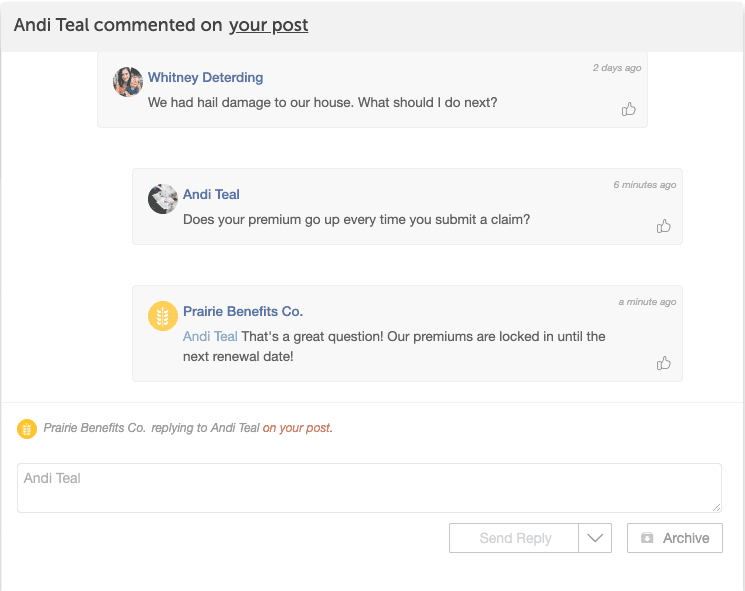
Task: Open Whitney Deterding's profile picture
Action: tap(128, 82)
